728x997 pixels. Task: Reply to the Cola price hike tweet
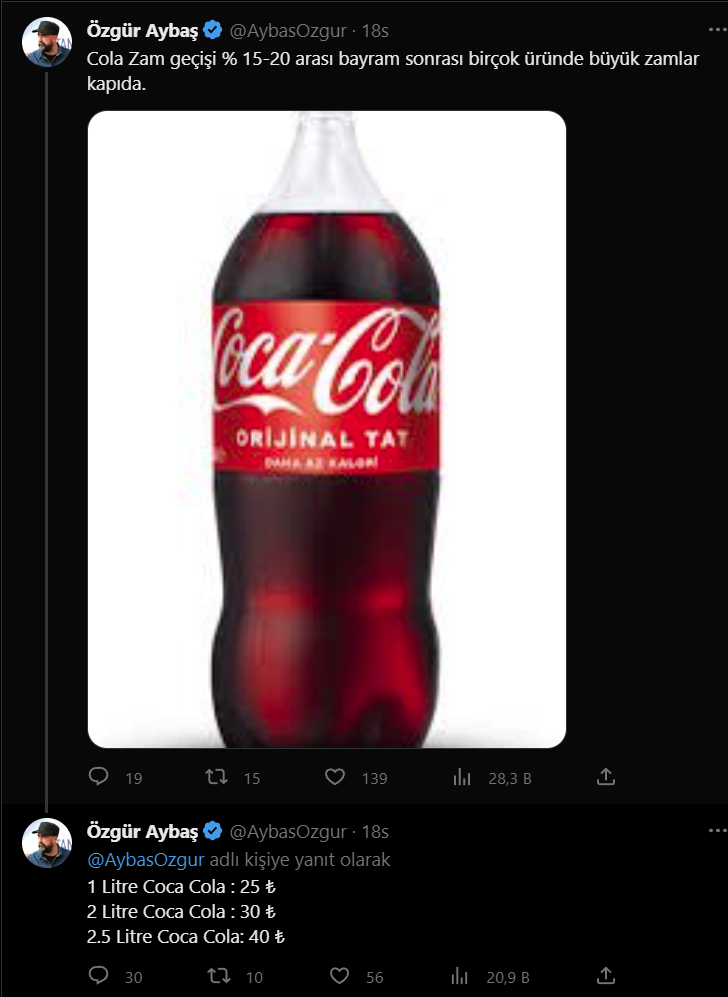click(99, 777)
